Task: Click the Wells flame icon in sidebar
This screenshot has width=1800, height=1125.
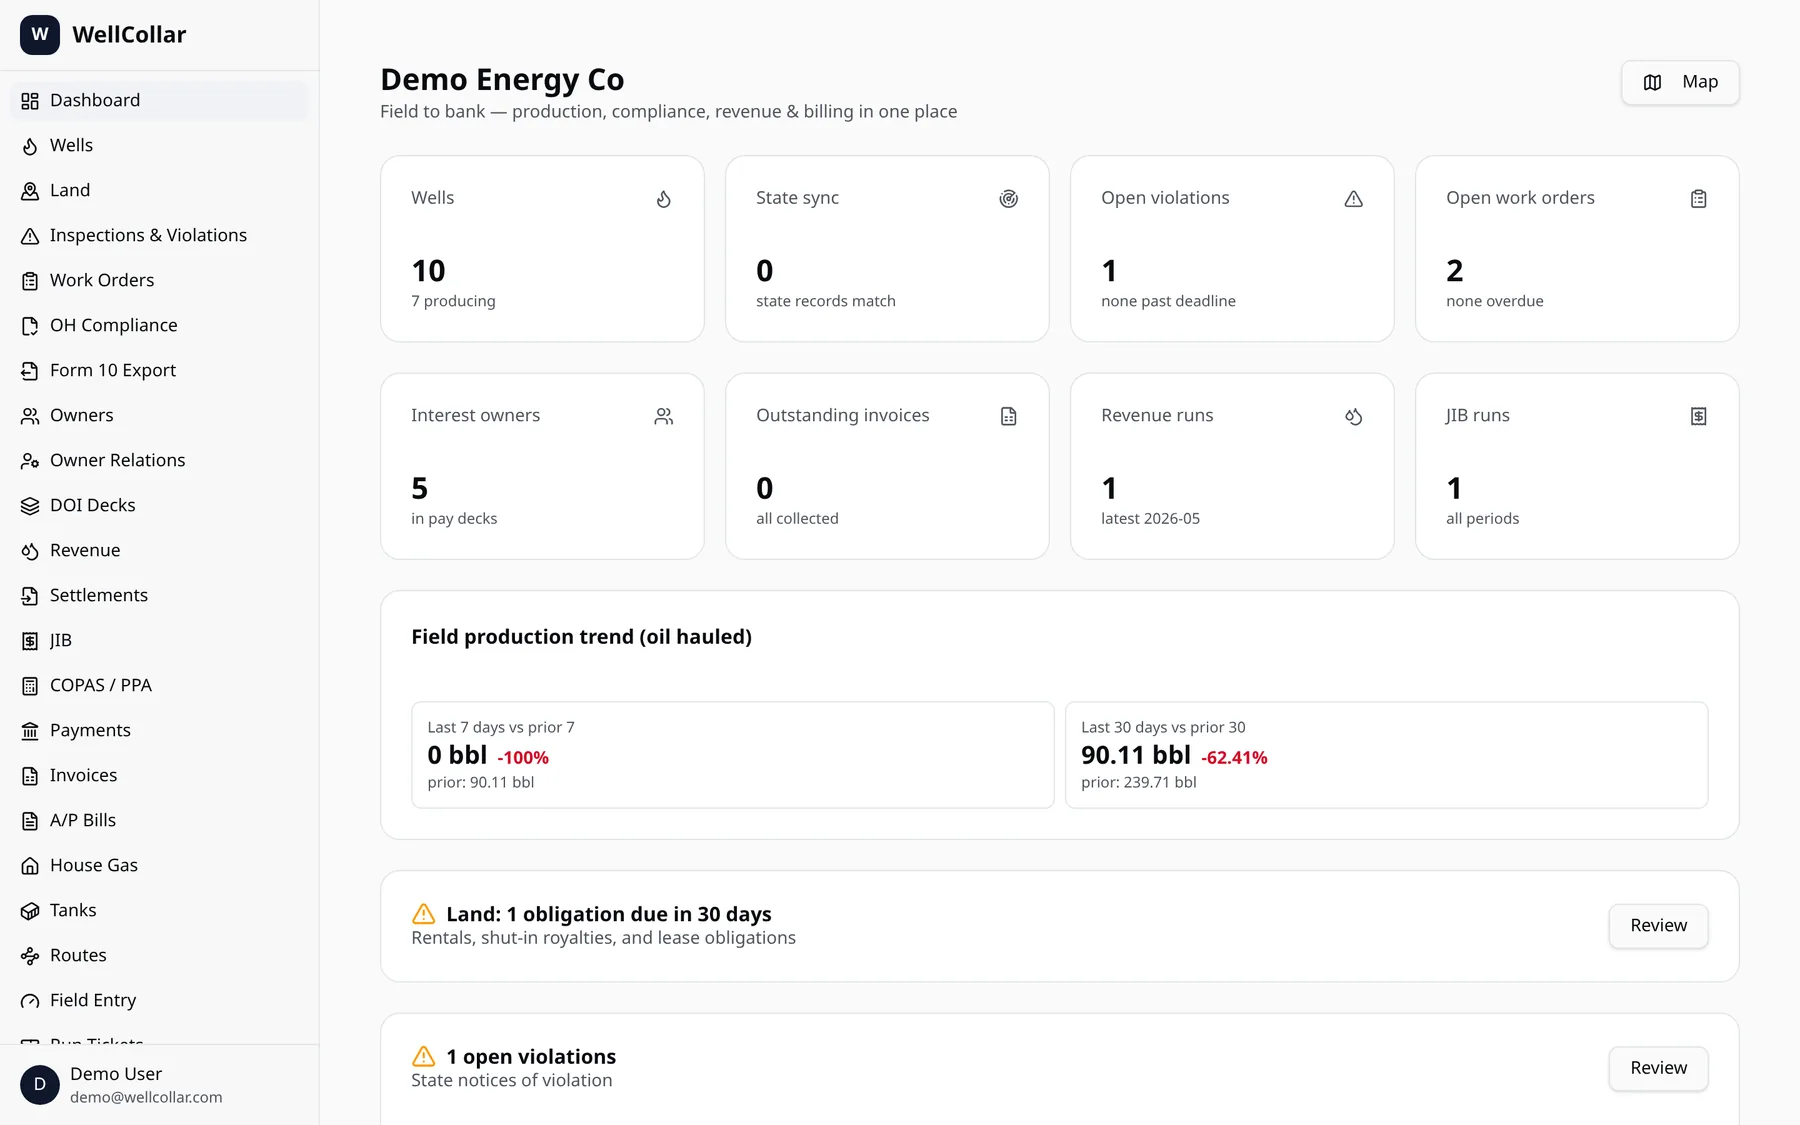Action: (30, 146)
